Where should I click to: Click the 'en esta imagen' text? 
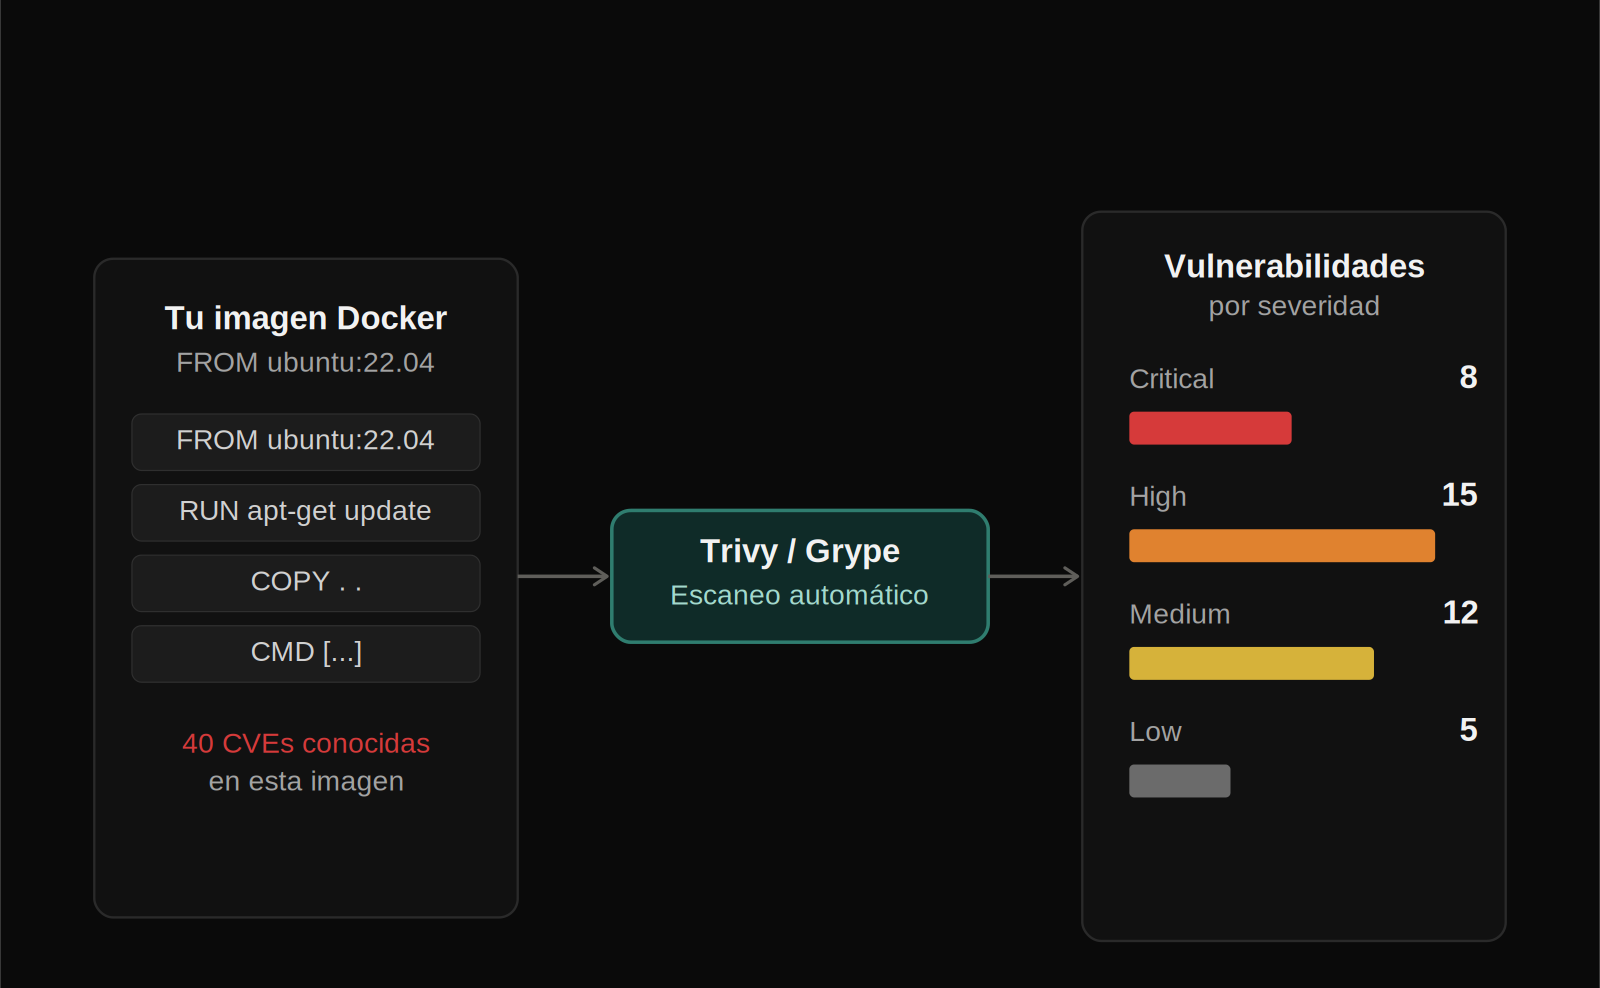(306, 781)
